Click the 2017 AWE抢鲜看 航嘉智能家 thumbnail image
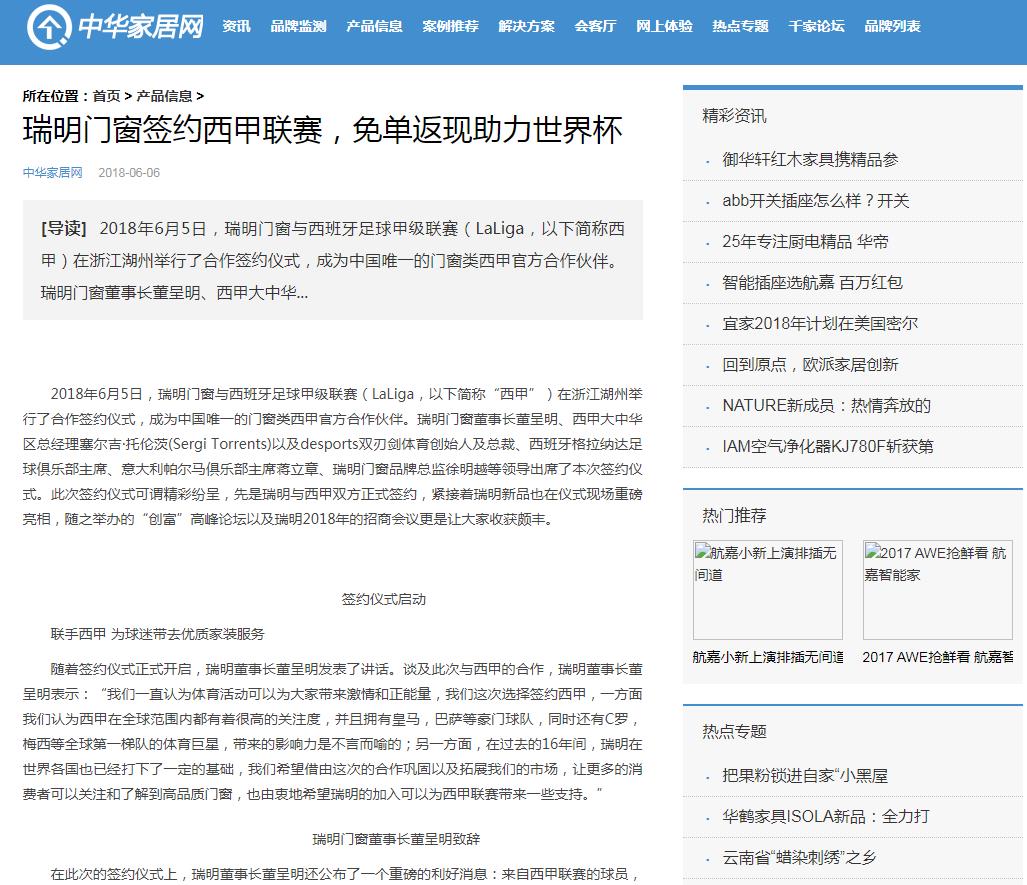Image resolution: width=1027 pixels, height=885 pixels. (x=938, y=590)
